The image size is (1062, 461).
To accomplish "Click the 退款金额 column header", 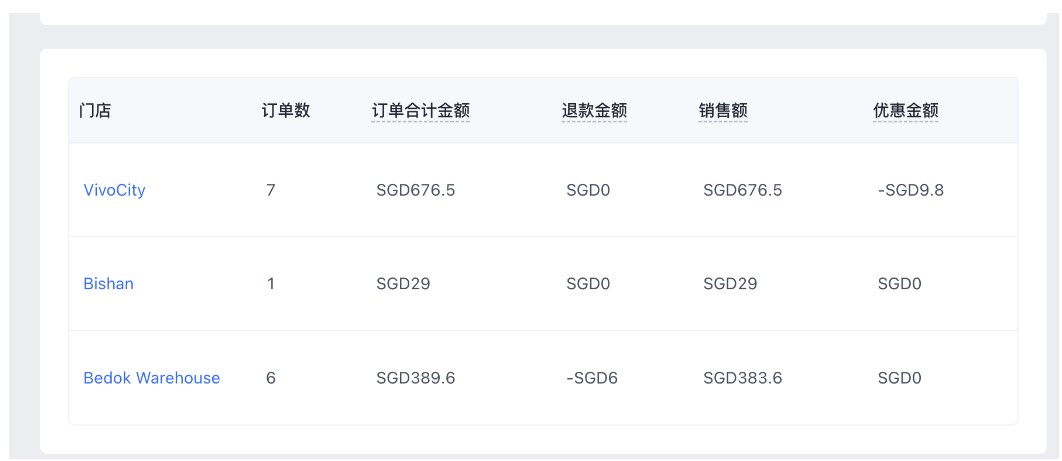I will [594, 110].
